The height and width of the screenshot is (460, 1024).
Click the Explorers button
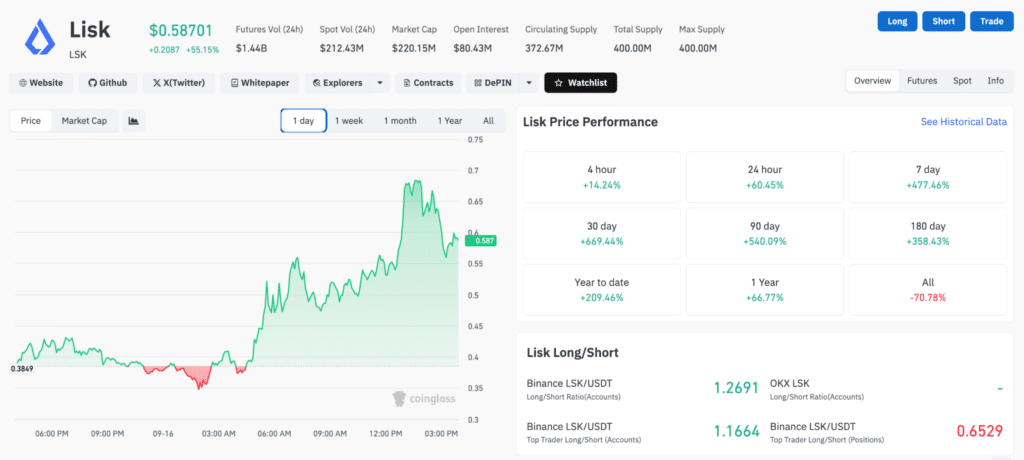coord(337,83)
